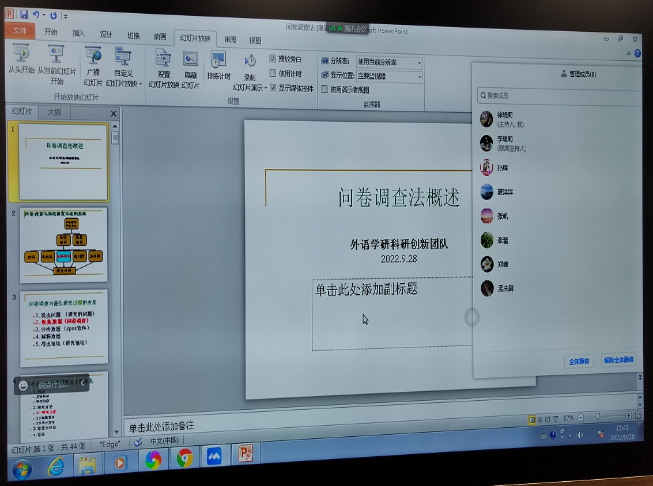Click Broadcast Slide Show (广播幻灯片)
Viewport: 653px width, 486px height.
coord(93,66)
